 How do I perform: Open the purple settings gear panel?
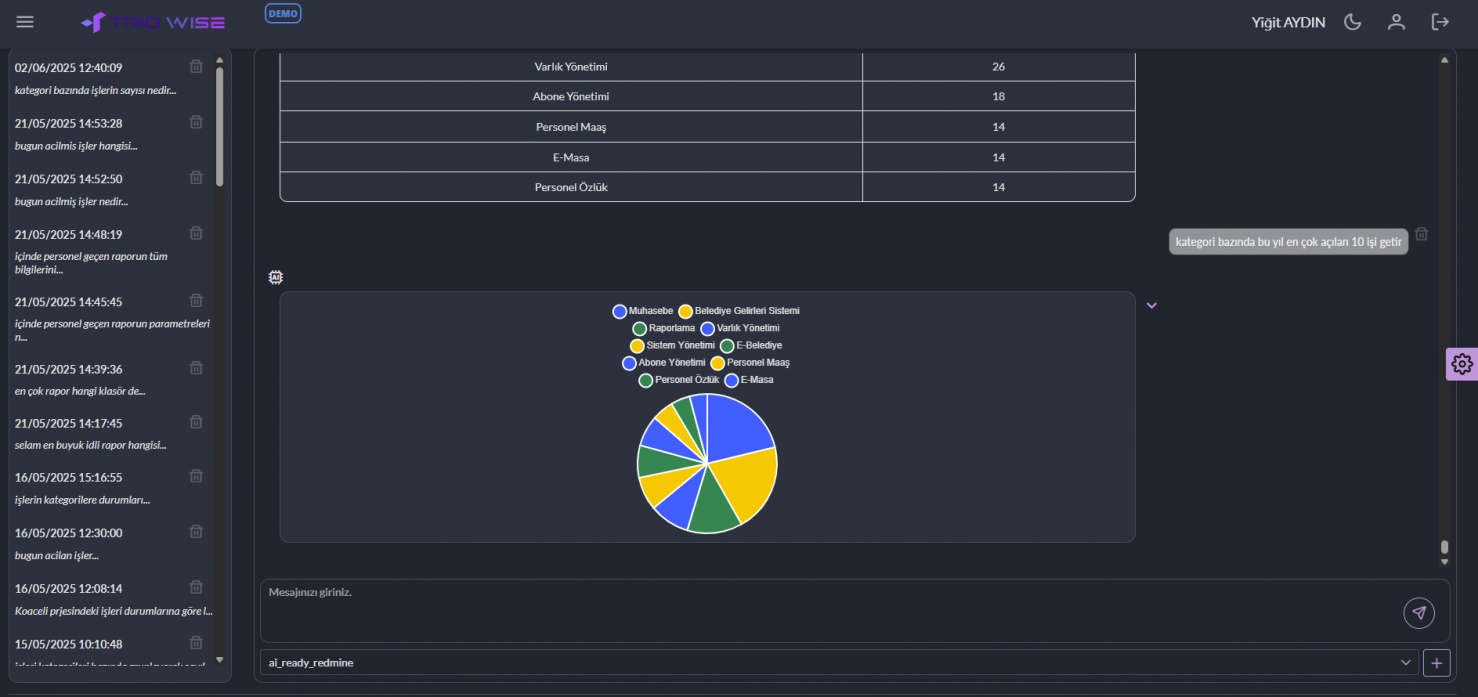pos(1461,364)
